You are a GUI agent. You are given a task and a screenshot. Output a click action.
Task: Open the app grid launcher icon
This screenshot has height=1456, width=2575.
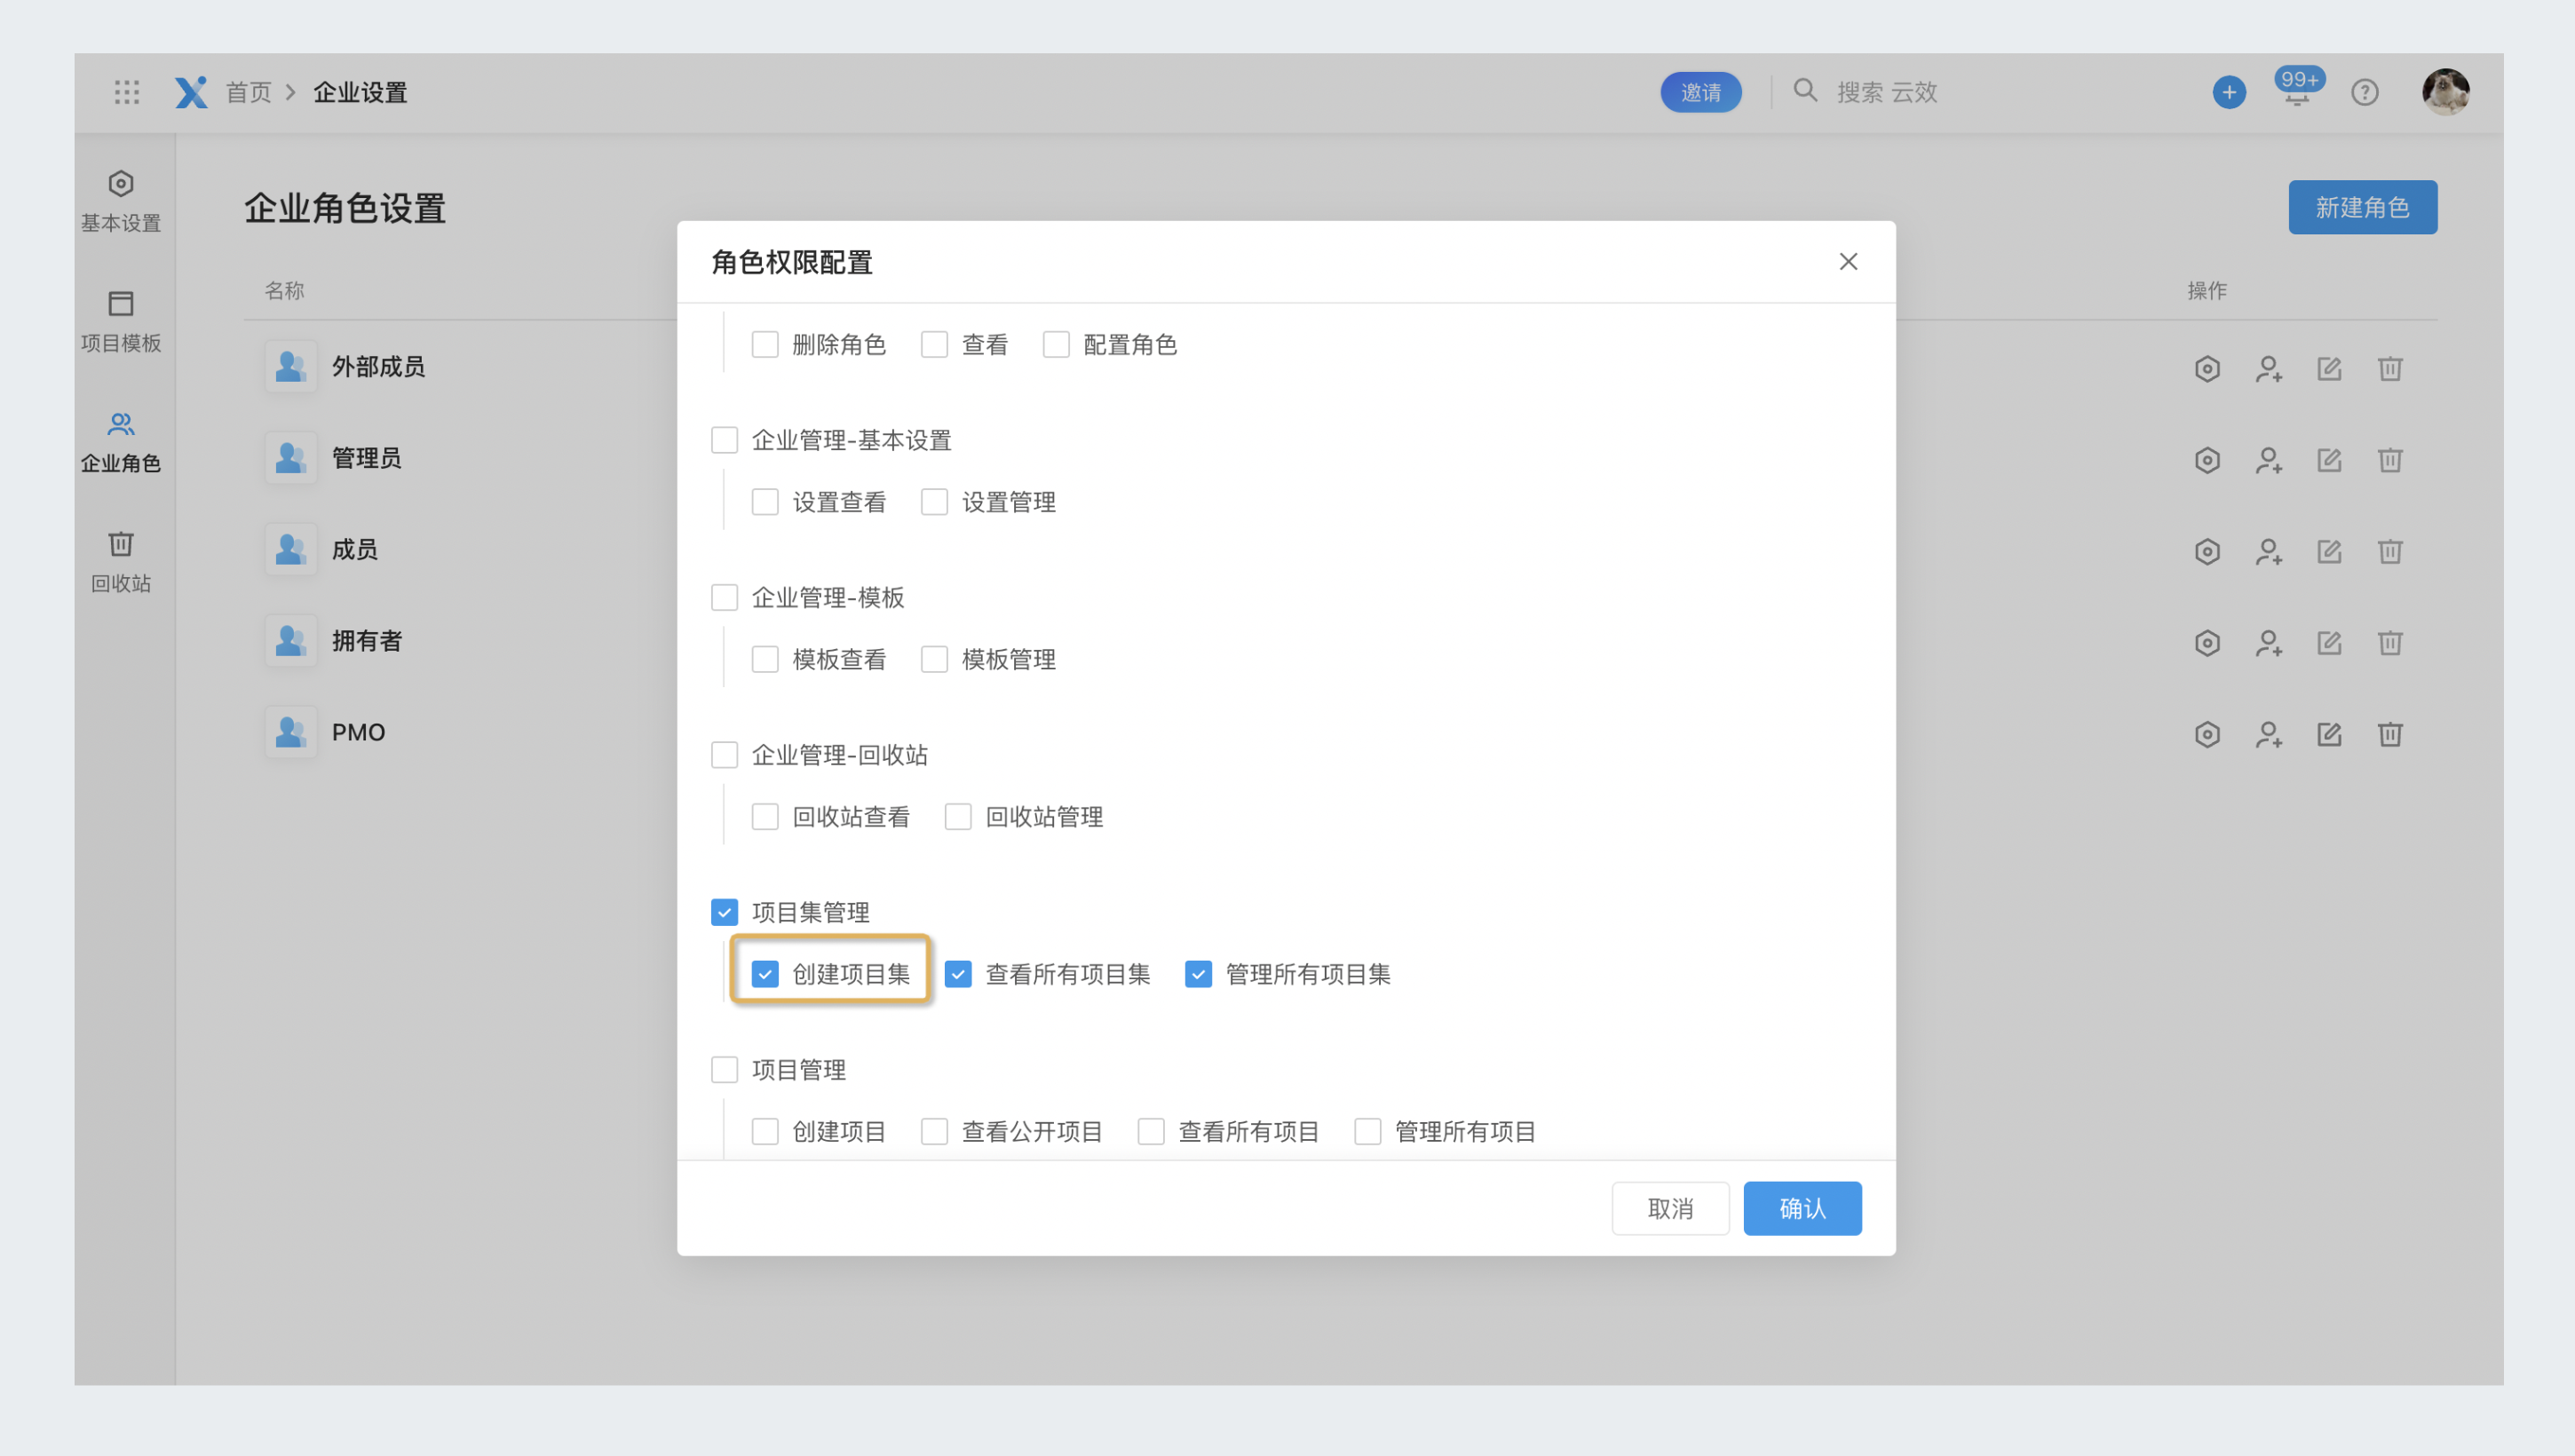click(126, 92)
